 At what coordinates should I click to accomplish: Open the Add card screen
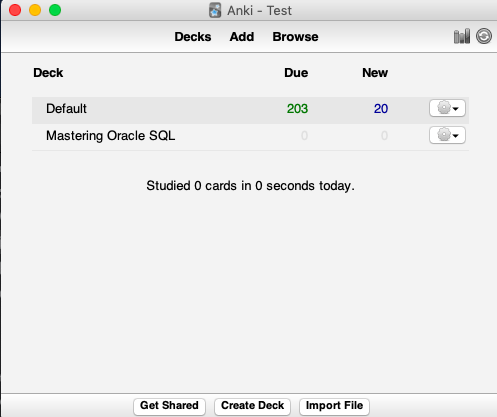(242, 37)
